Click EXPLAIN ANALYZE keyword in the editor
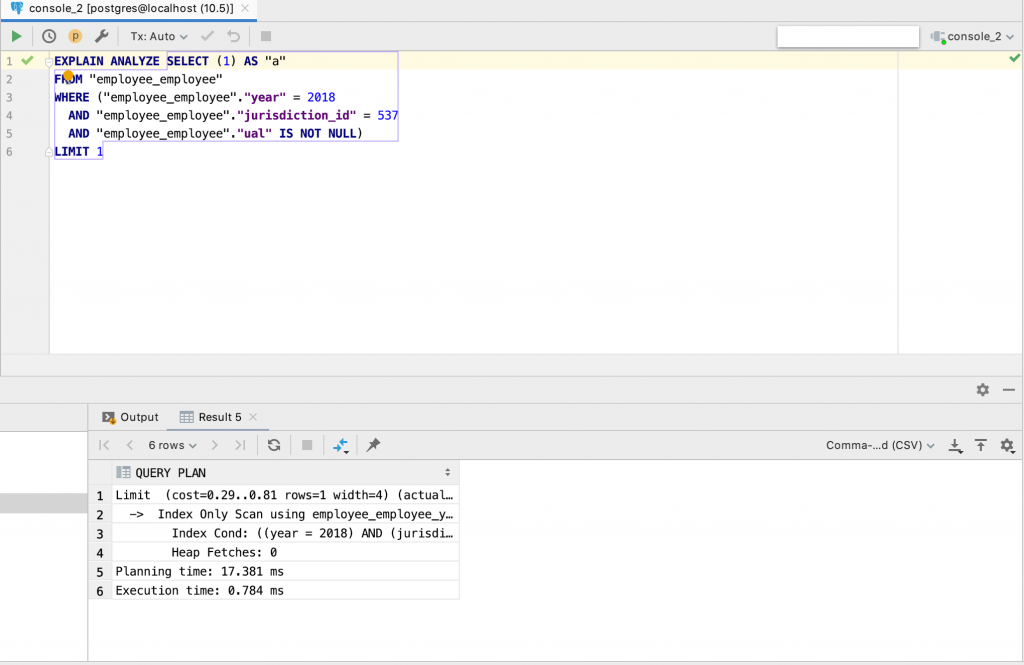 tap(107, 61)
